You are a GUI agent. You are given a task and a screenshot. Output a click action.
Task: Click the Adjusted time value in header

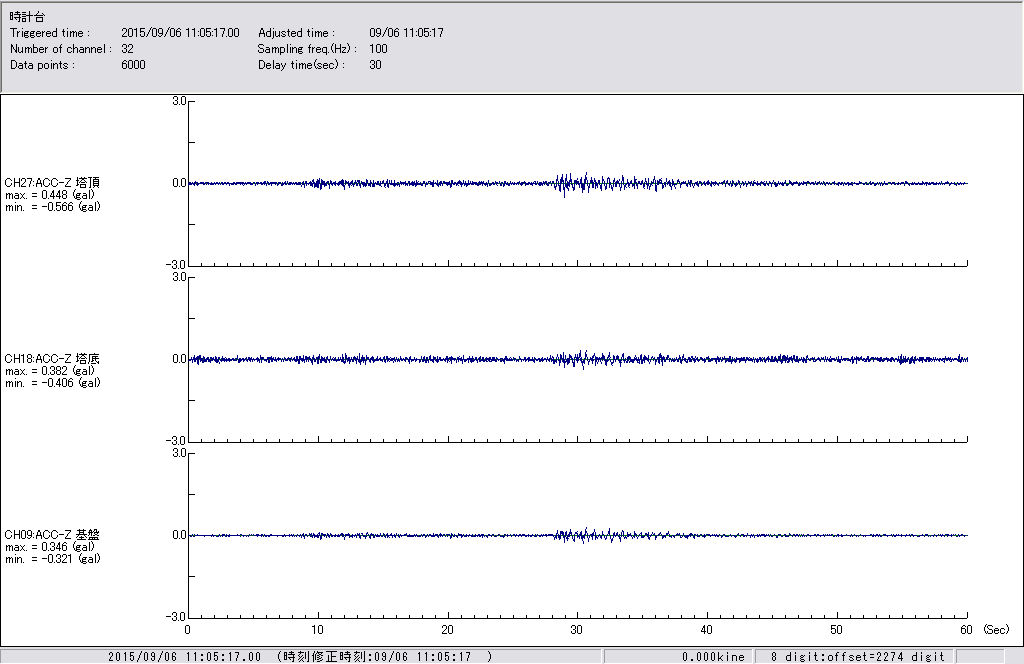tap(406, 33)
